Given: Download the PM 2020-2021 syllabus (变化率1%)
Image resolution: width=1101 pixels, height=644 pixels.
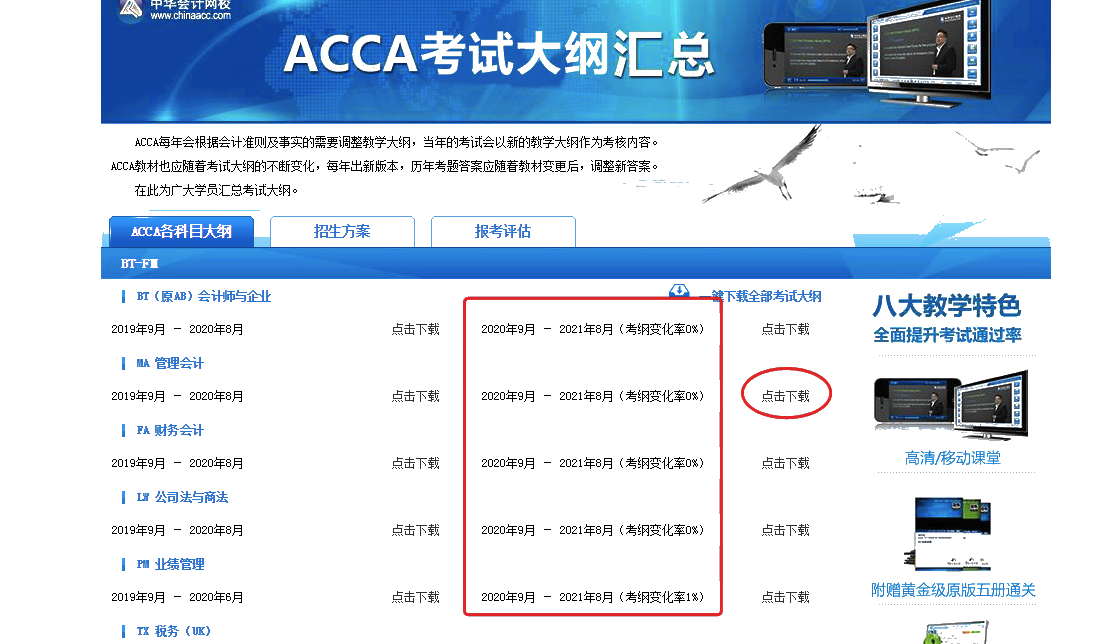Looking at the screenshot, I should [785, 597].
